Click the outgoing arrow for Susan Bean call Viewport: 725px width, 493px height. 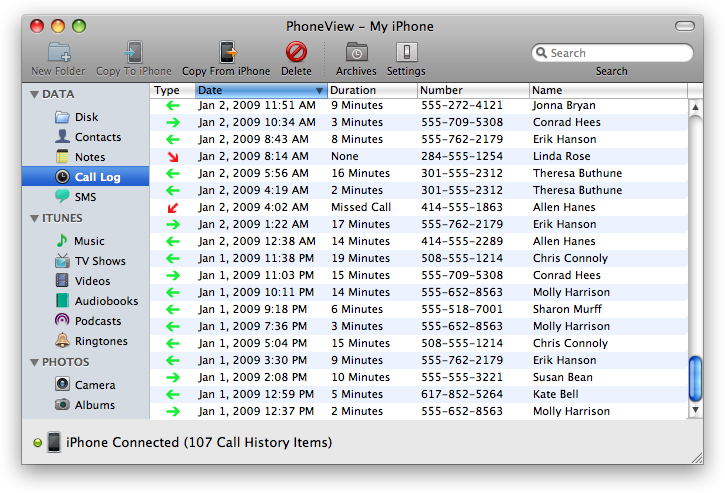pos(173,377)
